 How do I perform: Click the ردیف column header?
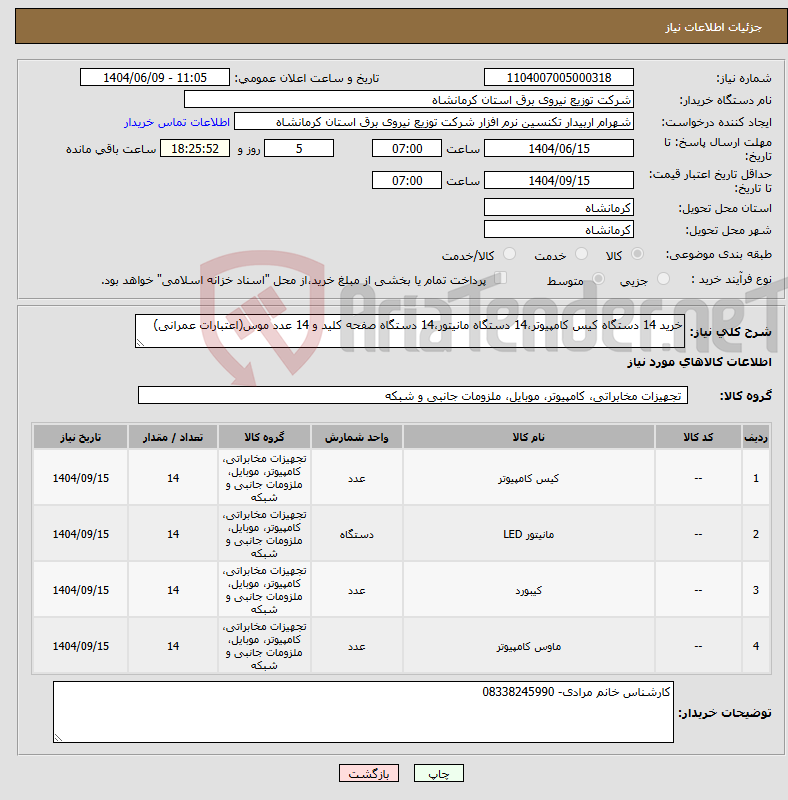[756, 437]
